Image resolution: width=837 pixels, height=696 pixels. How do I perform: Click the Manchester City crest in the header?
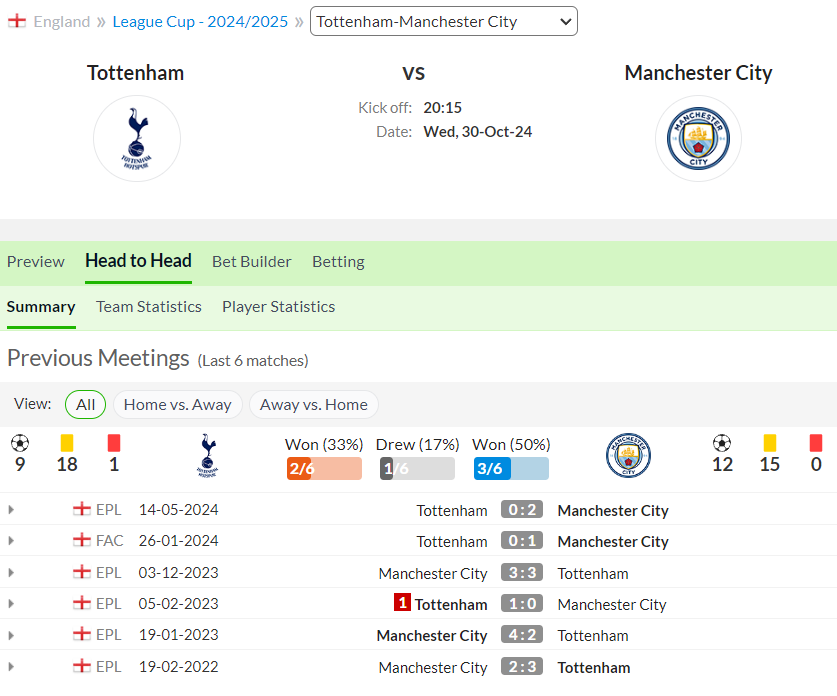point(698,139)
